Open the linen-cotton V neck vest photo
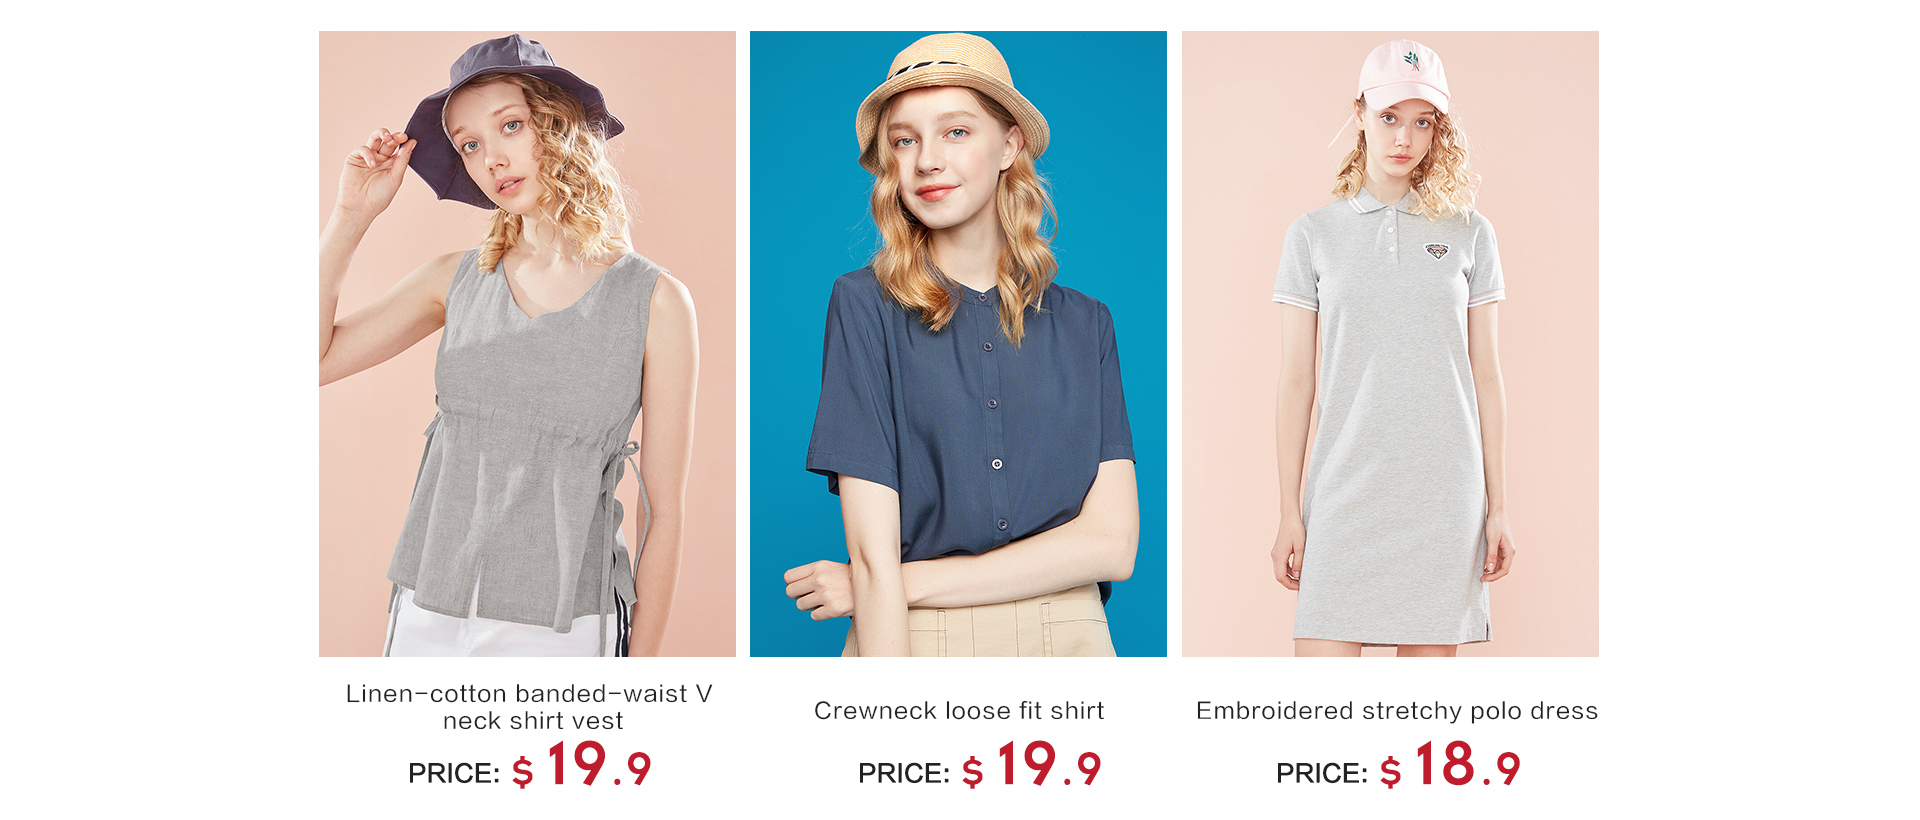Viewport: 1920px width, 820px height. point(527,344)
